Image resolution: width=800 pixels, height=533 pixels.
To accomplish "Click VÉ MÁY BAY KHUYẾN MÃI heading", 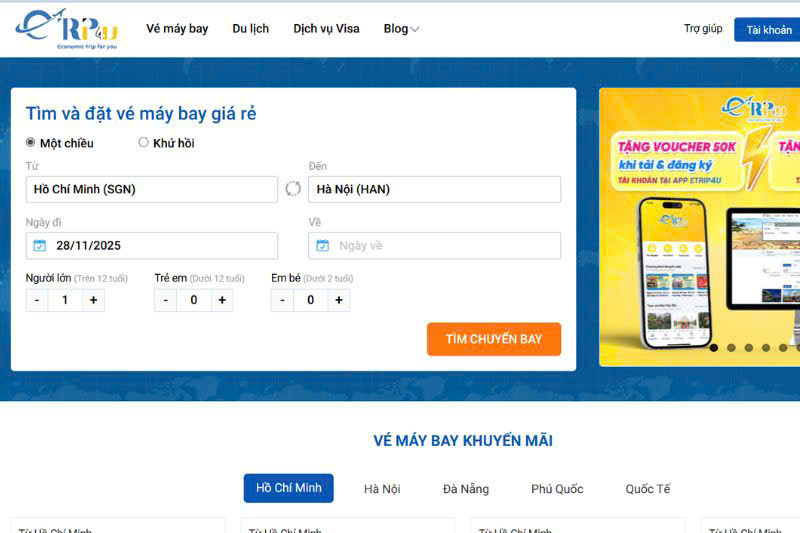I will [463, 441].
